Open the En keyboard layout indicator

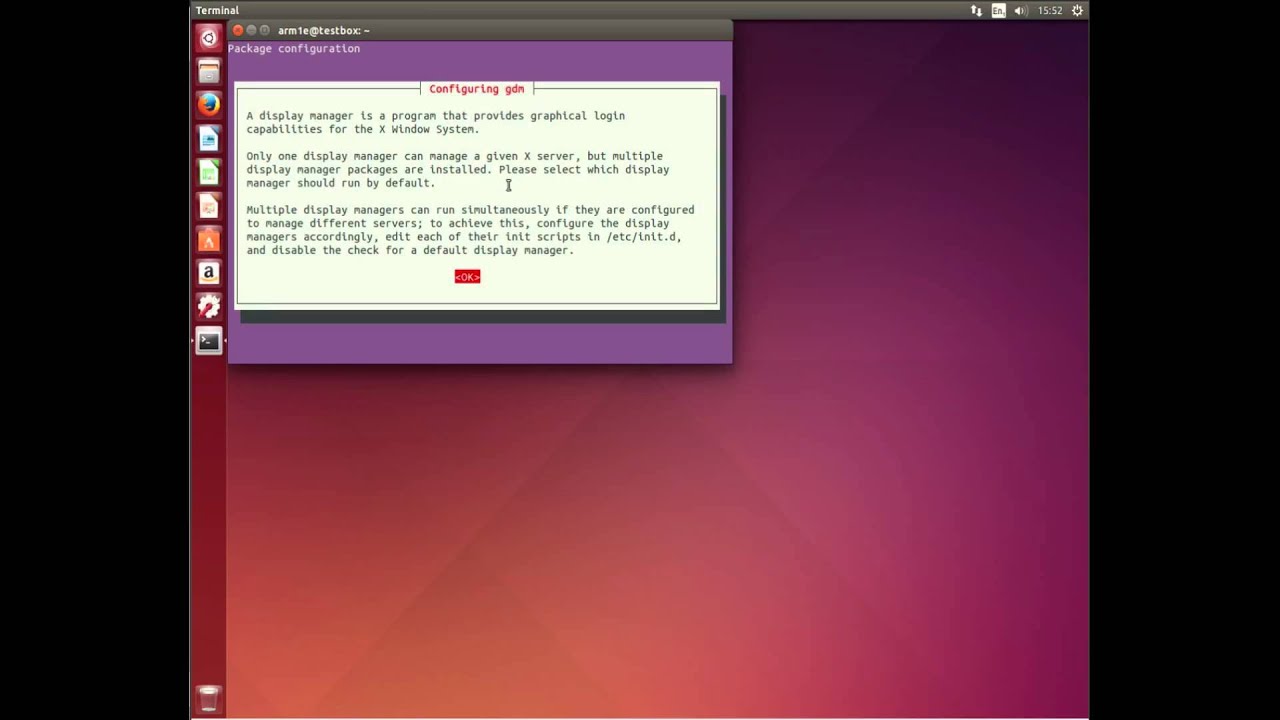click(998, 10)
